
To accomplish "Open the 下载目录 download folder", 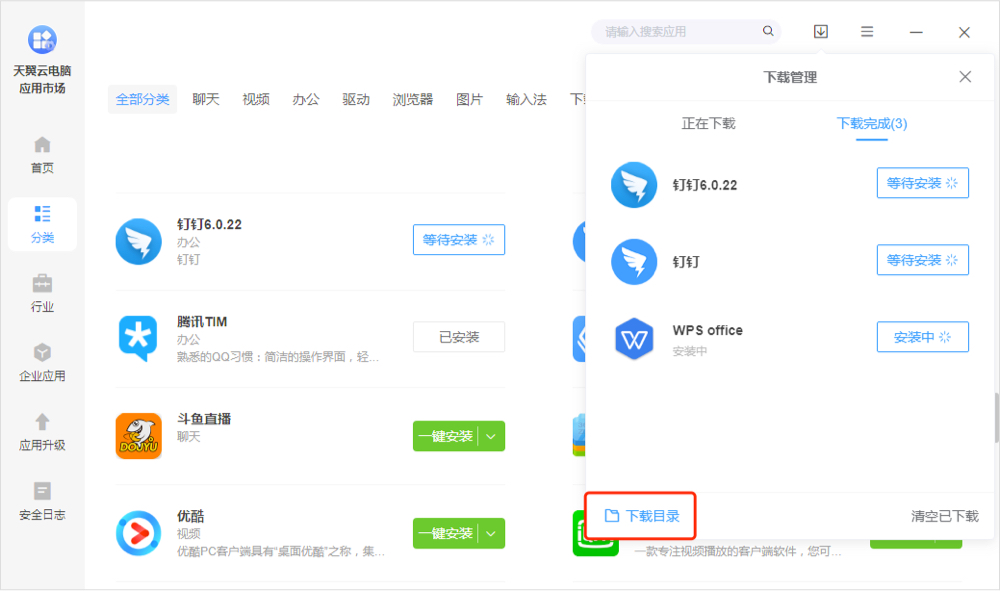I will [642, 516].
